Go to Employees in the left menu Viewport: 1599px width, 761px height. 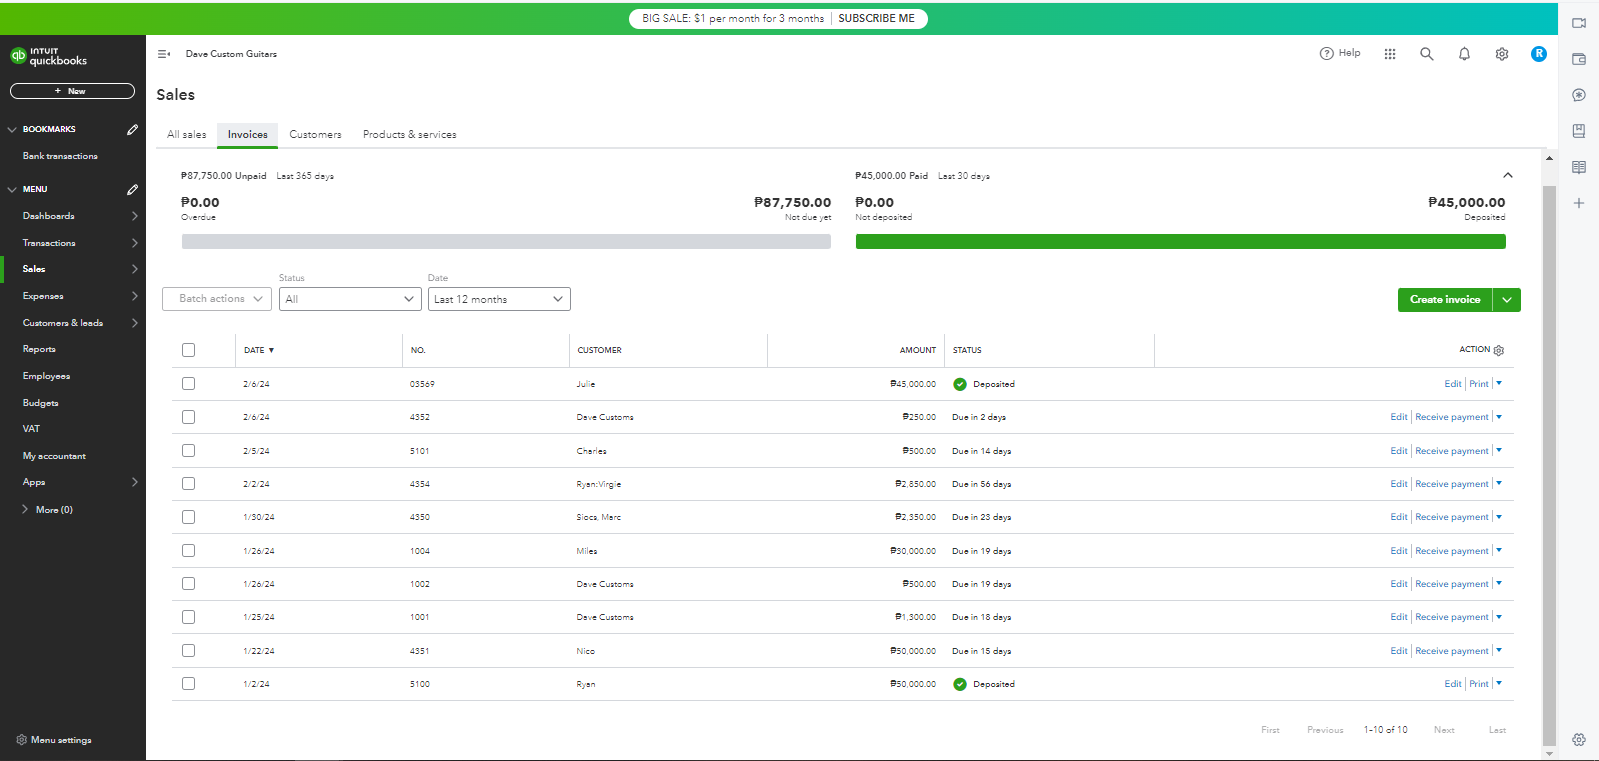pos(46,376)
